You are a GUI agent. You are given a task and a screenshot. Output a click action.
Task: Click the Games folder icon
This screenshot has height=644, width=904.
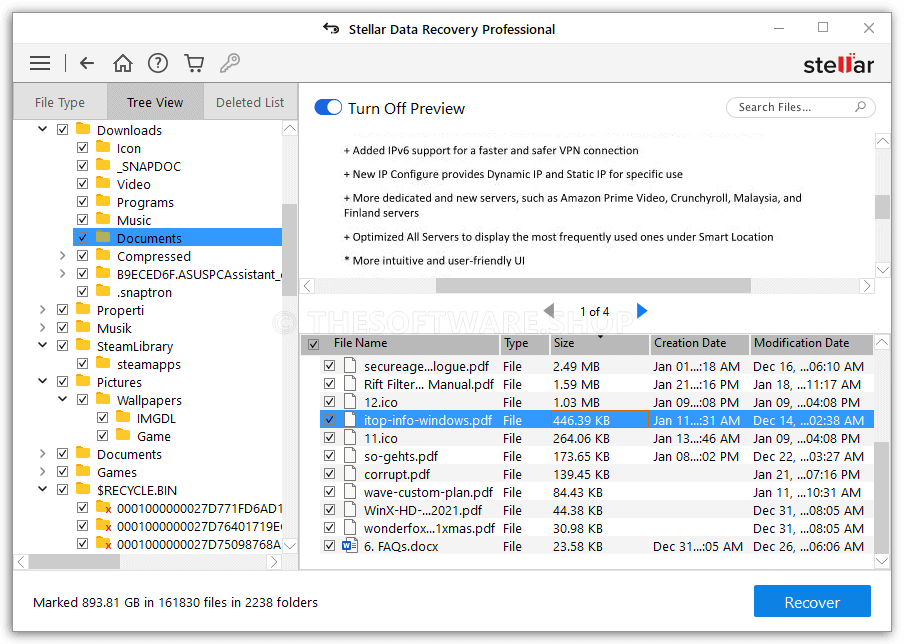pyautogui.click(x=83, y=471)
